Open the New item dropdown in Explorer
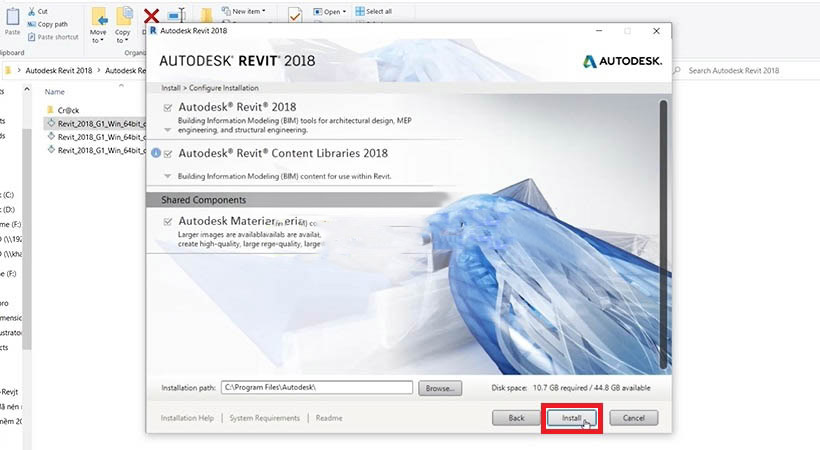The image size is (820, 450). [244, 11]
